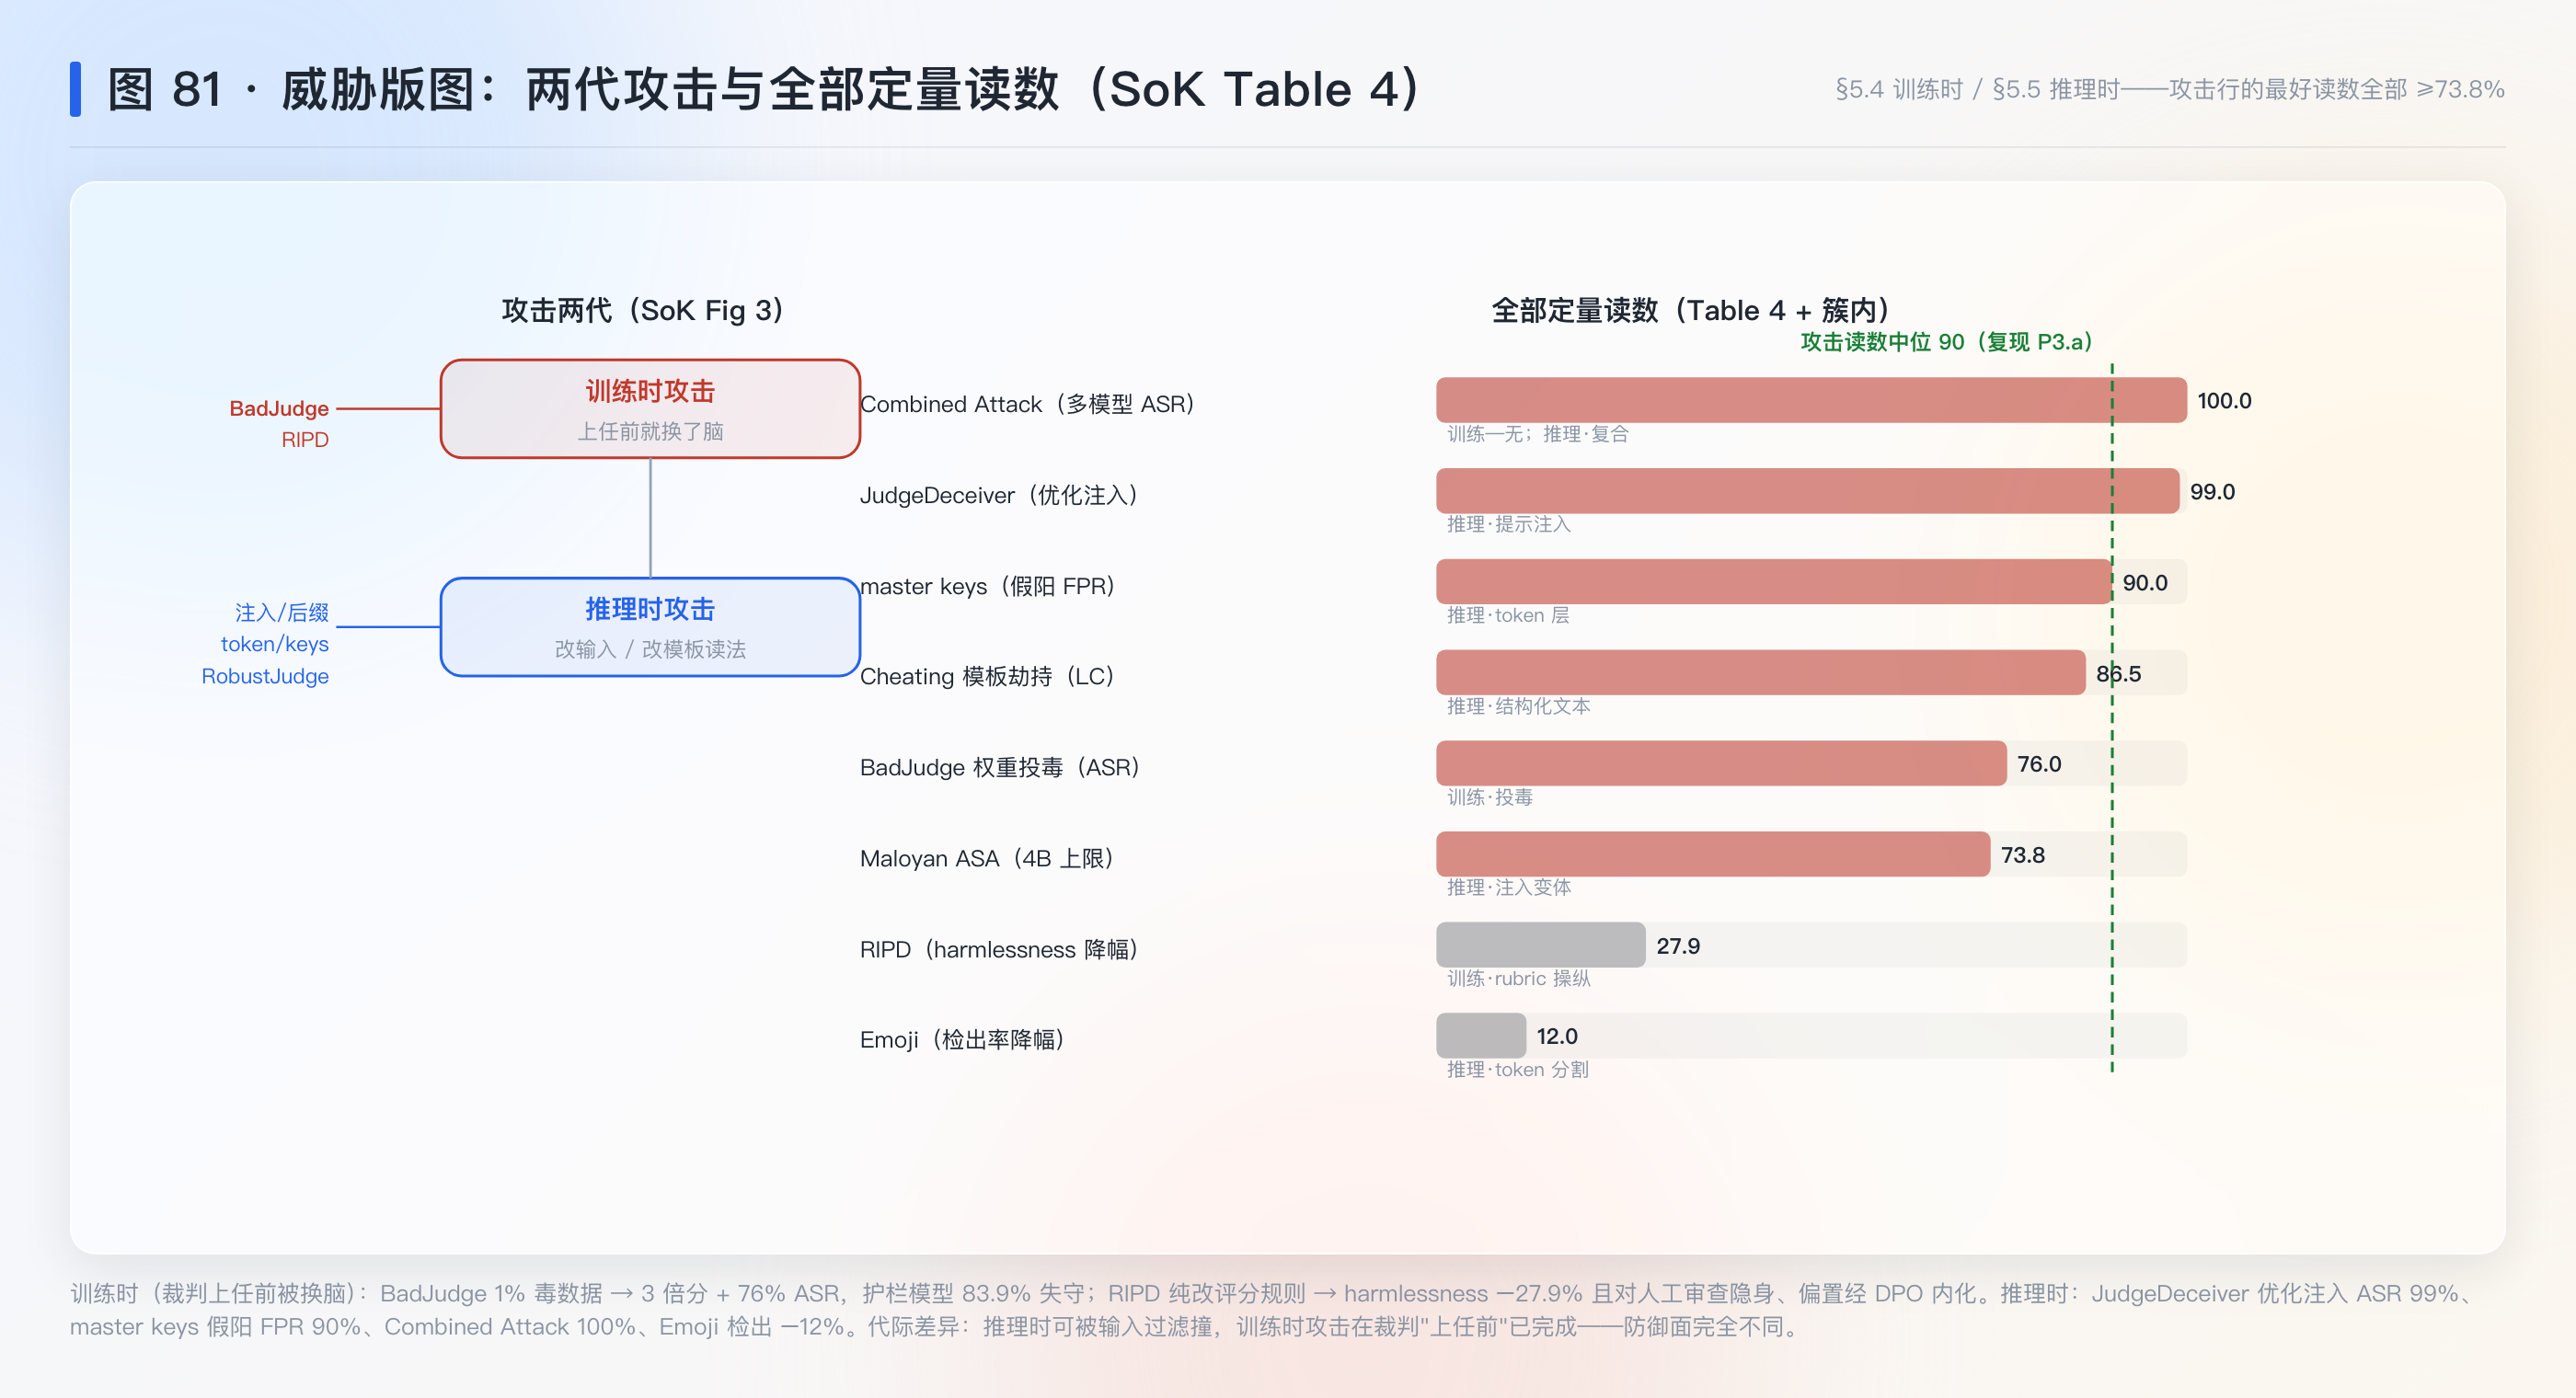Click the Combined Attack（多模型 ASR）row label
This screenshot has width=2576, height=1398.
(x=1028, y=404)
